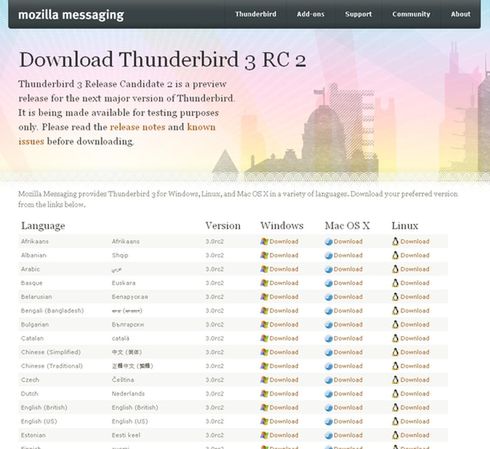Open the About navigation item
The image size is (490, 449).
[461, 14]
